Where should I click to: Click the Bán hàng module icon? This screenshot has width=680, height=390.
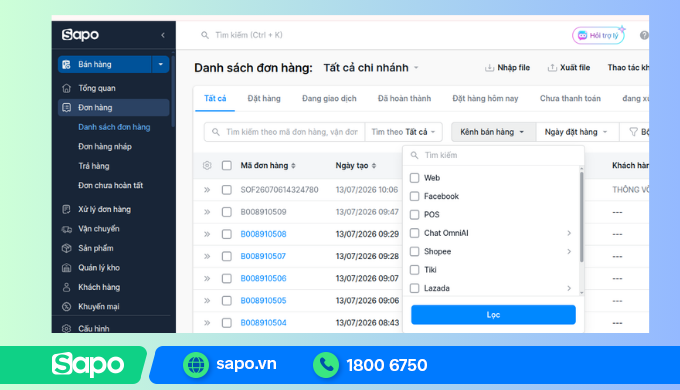[66, 64]
